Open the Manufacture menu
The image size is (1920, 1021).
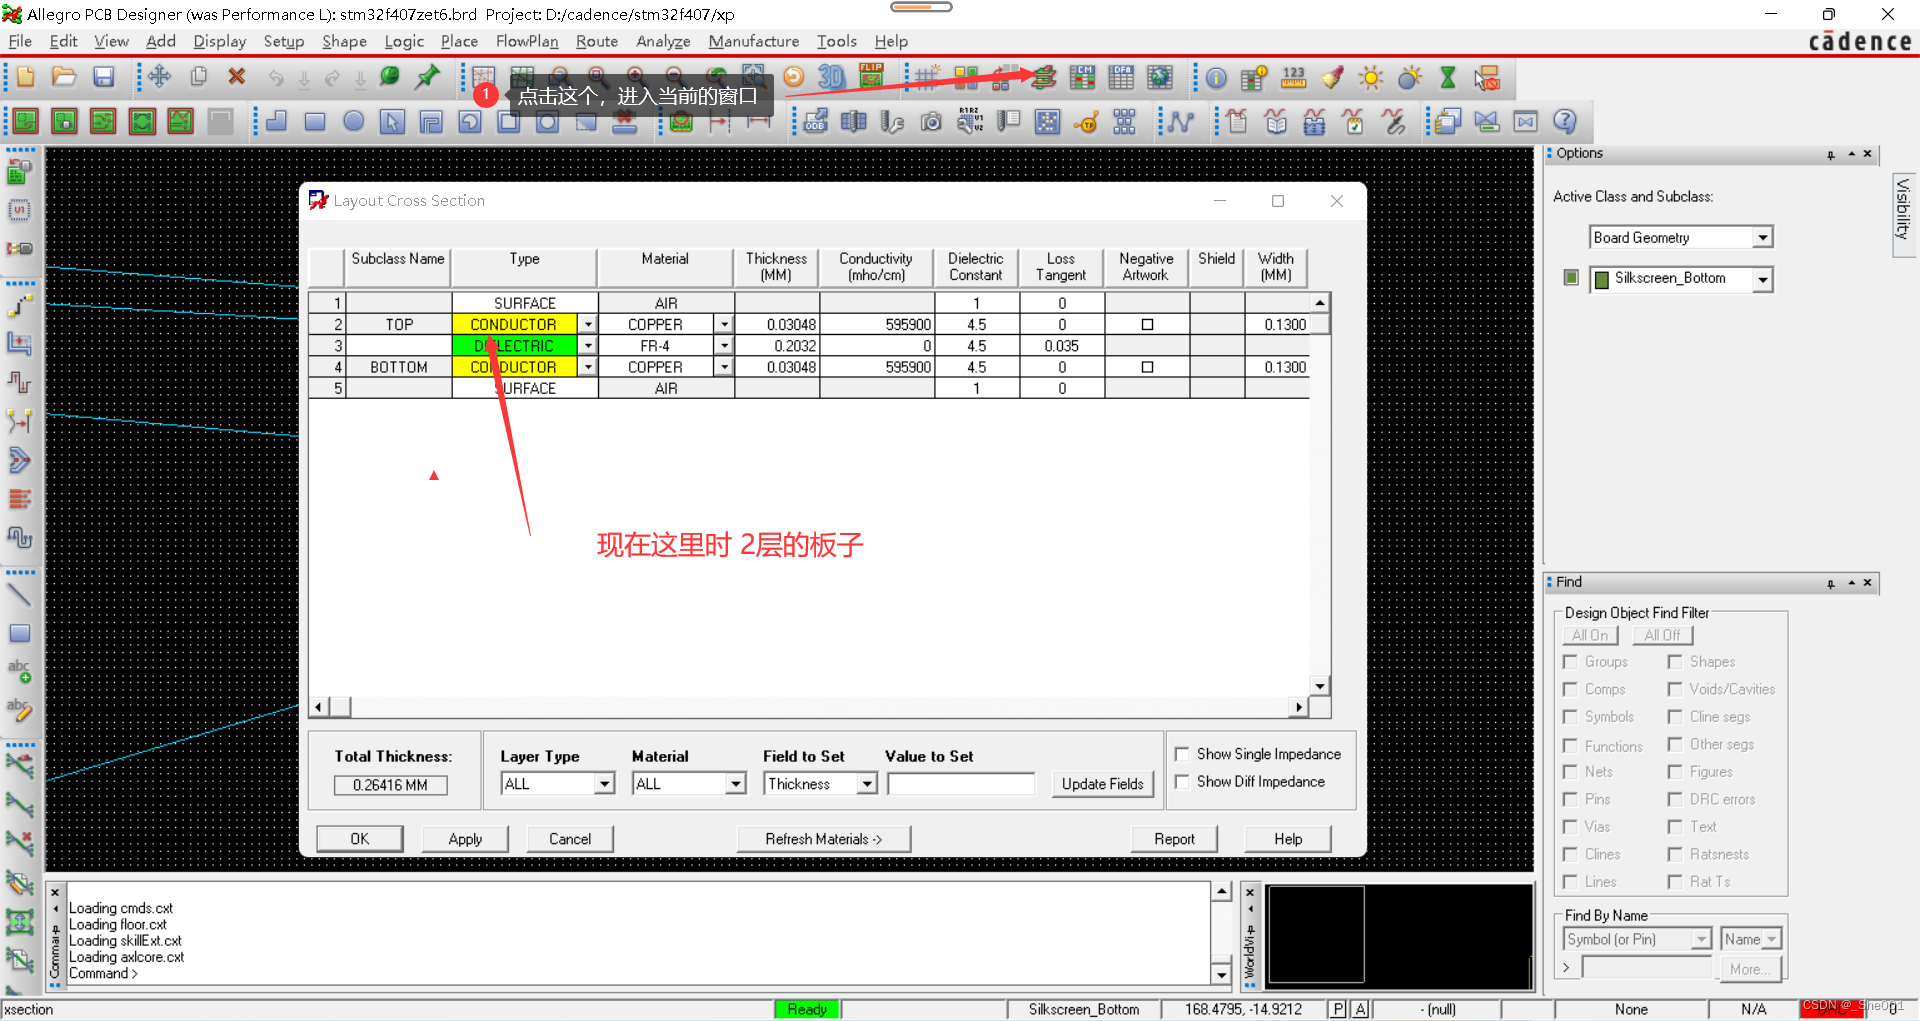(x=753, y=41)
